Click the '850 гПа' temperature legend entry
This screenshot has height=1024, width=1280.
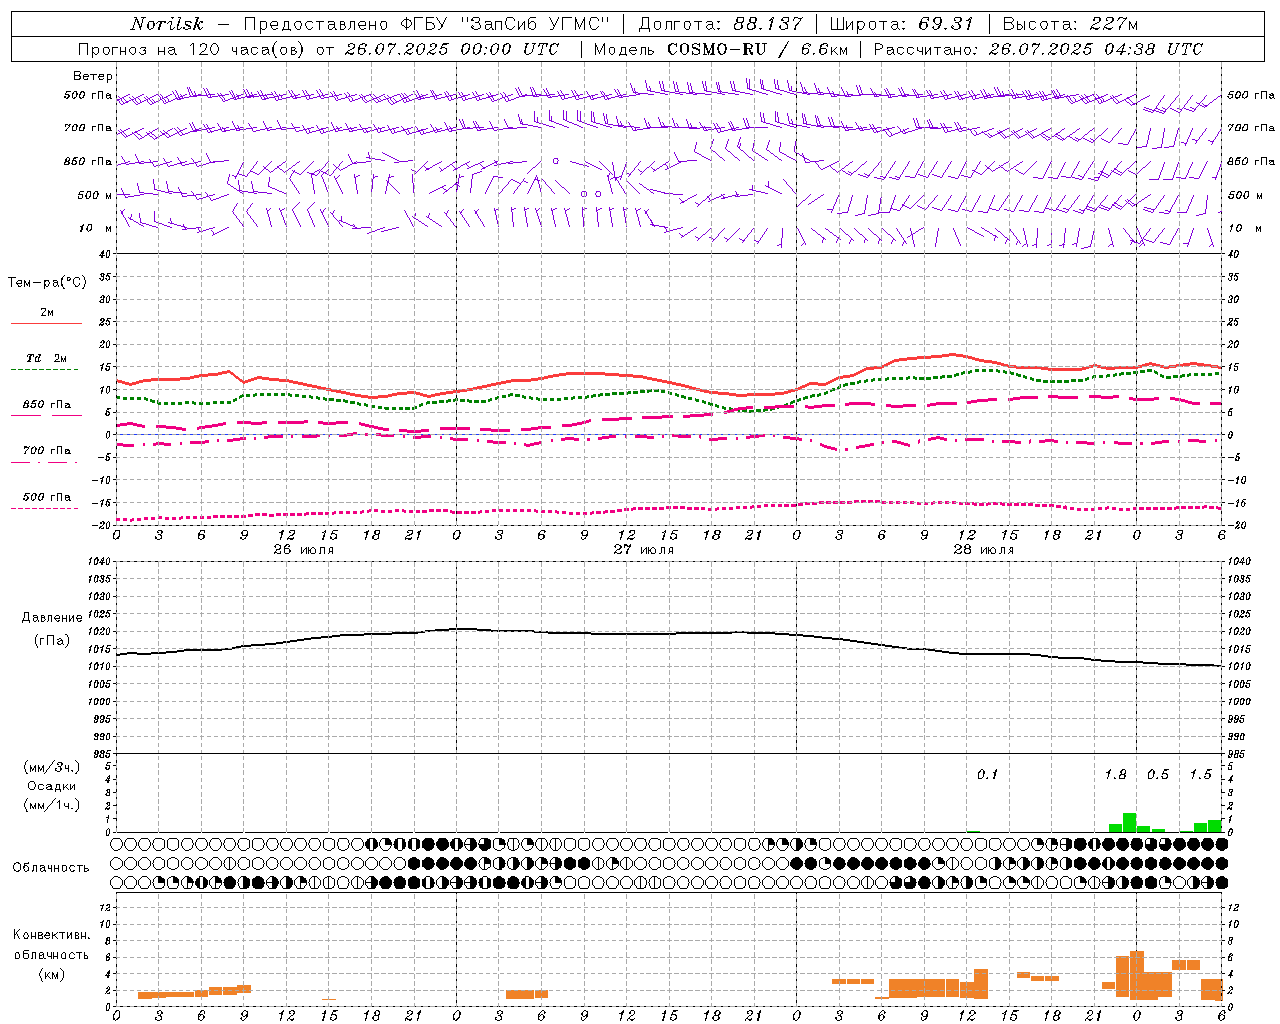pyautogui.click(x=47, y=405)
